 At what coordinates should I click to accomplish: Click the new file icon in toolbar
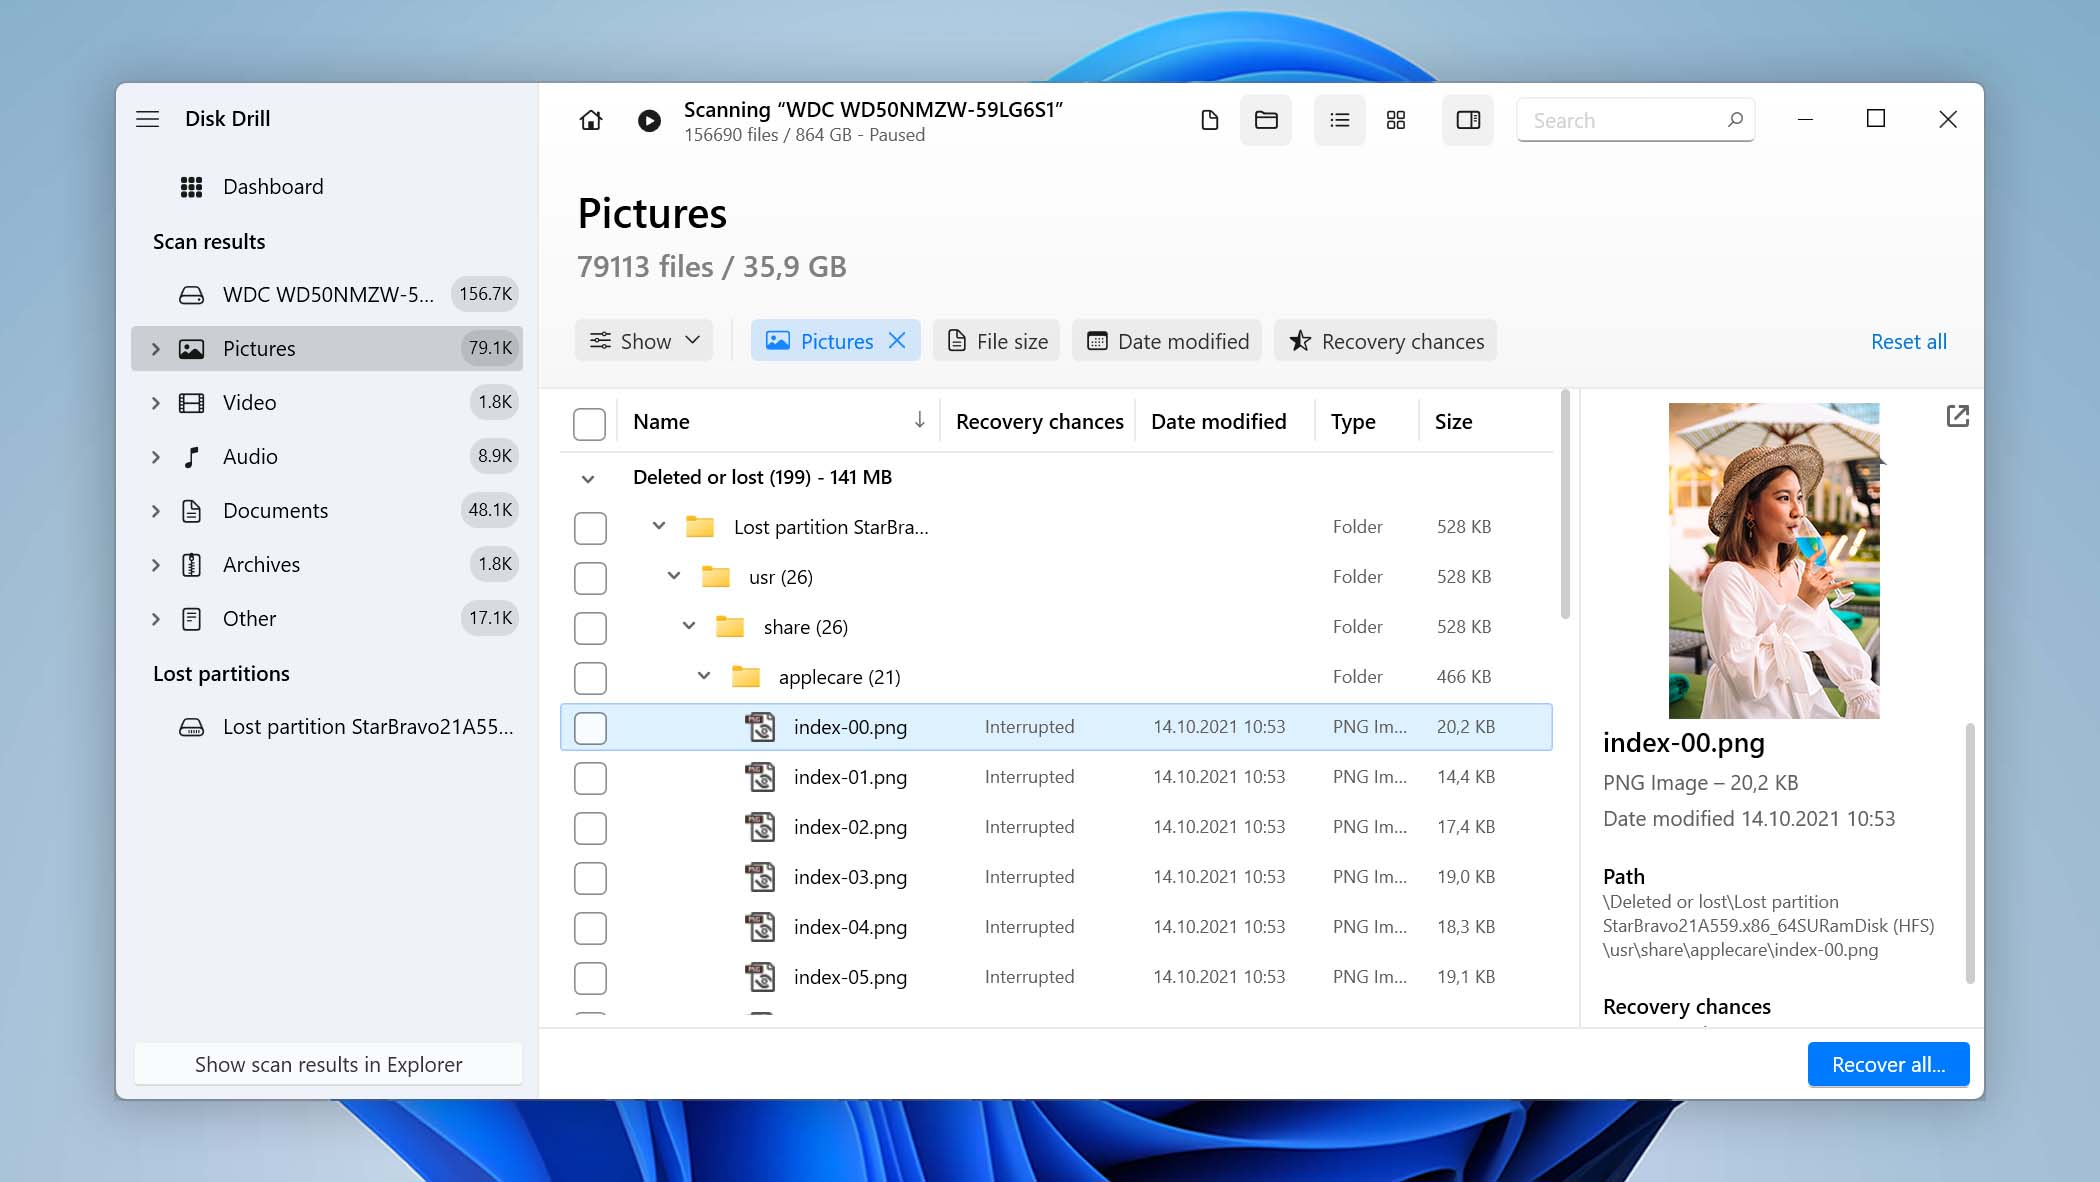point(1209,120)
